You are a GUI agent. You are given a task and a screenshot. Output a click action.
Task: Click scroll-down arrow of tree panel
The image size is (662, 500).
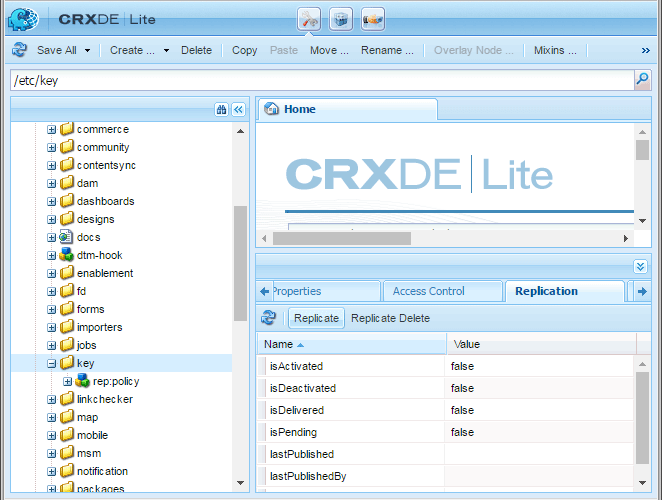click(240, 483)
